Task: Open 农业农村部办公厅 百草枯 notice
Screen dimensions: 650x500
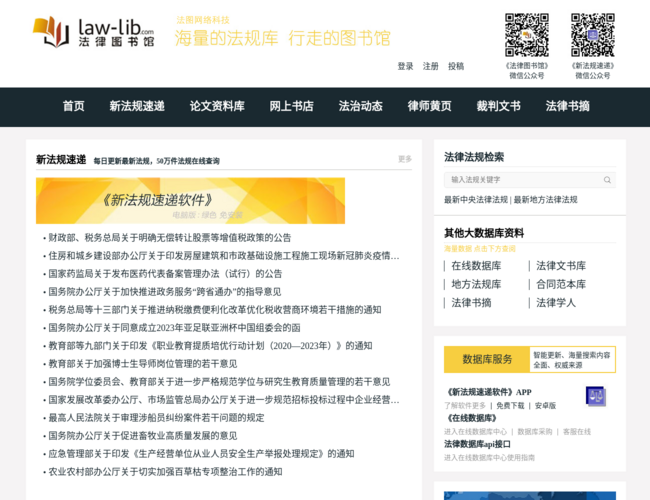Action: click(165, 472)
